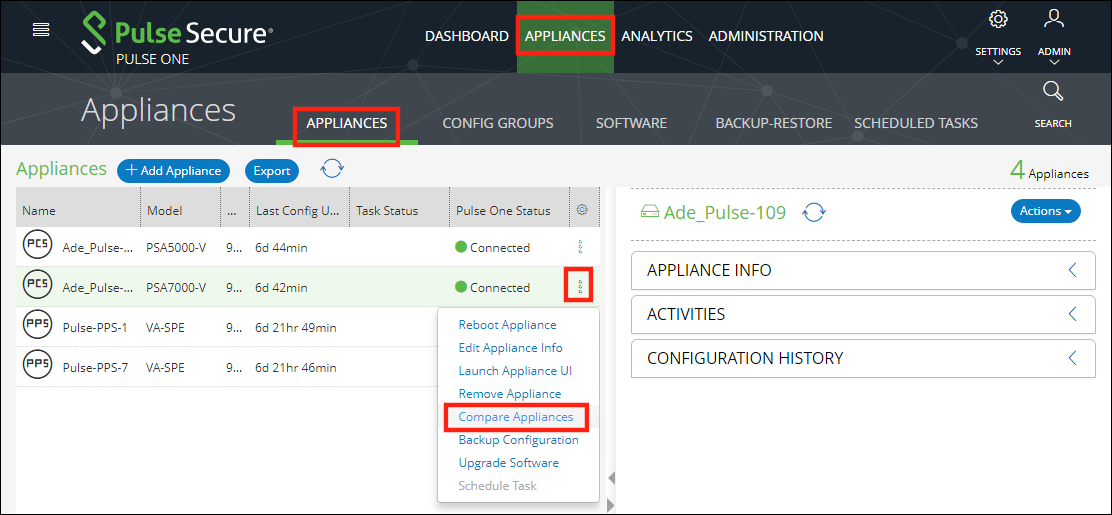The width and height of the screenshot is (1112, 515).
Task: Expand the ACTIVITIES section
Action: [x=863, y=314]
